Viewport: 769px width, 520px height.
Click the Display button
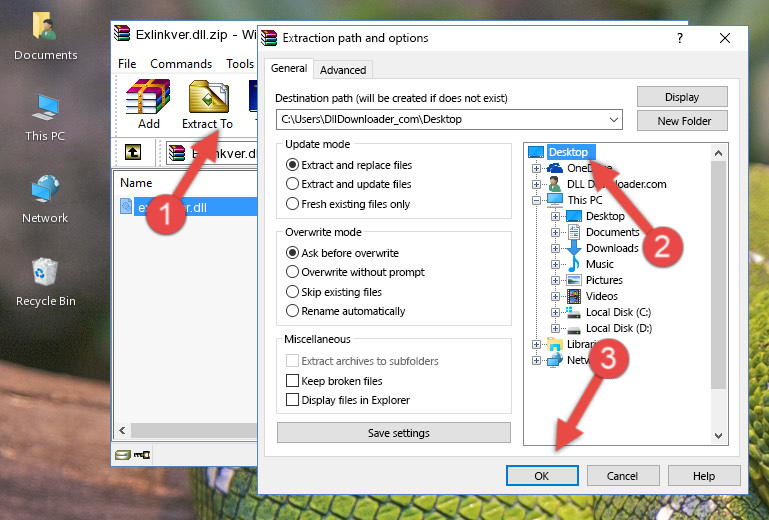682,97
